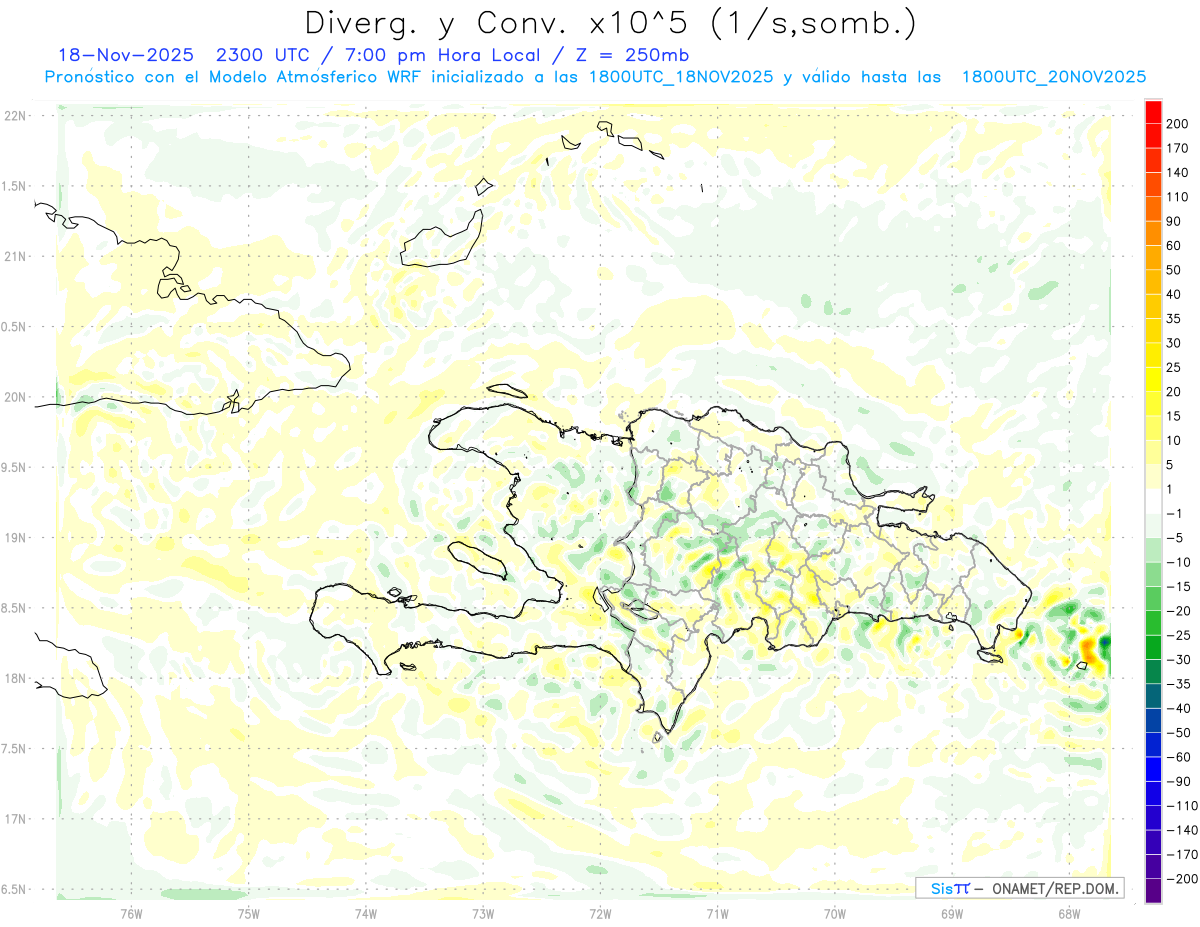Click the colorbar label "-200"
The height and width of the screenshot is (927, 1200).
pyautogui.click(x=1183, y=878)
